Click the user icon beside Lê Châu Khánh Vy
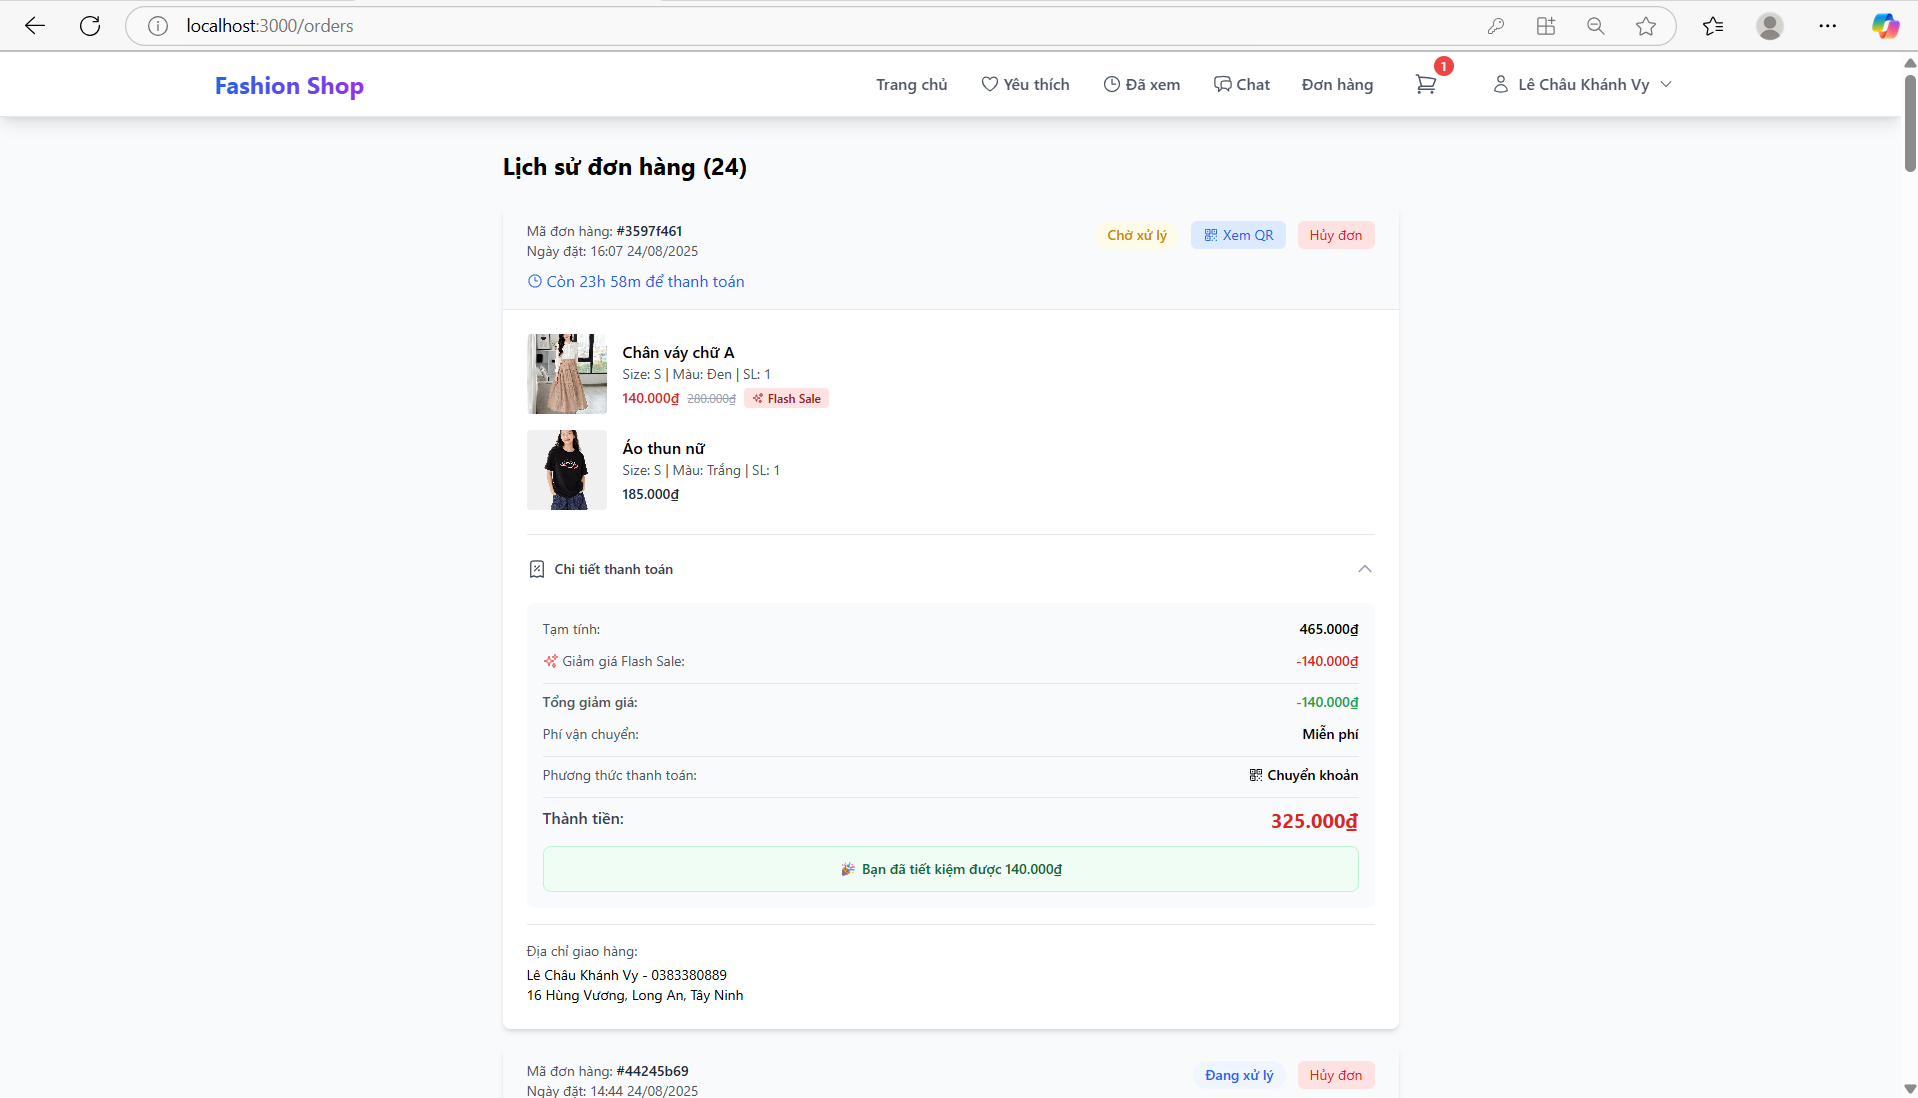Screen dimensions: 1918x1098 tap(1501, 84)
